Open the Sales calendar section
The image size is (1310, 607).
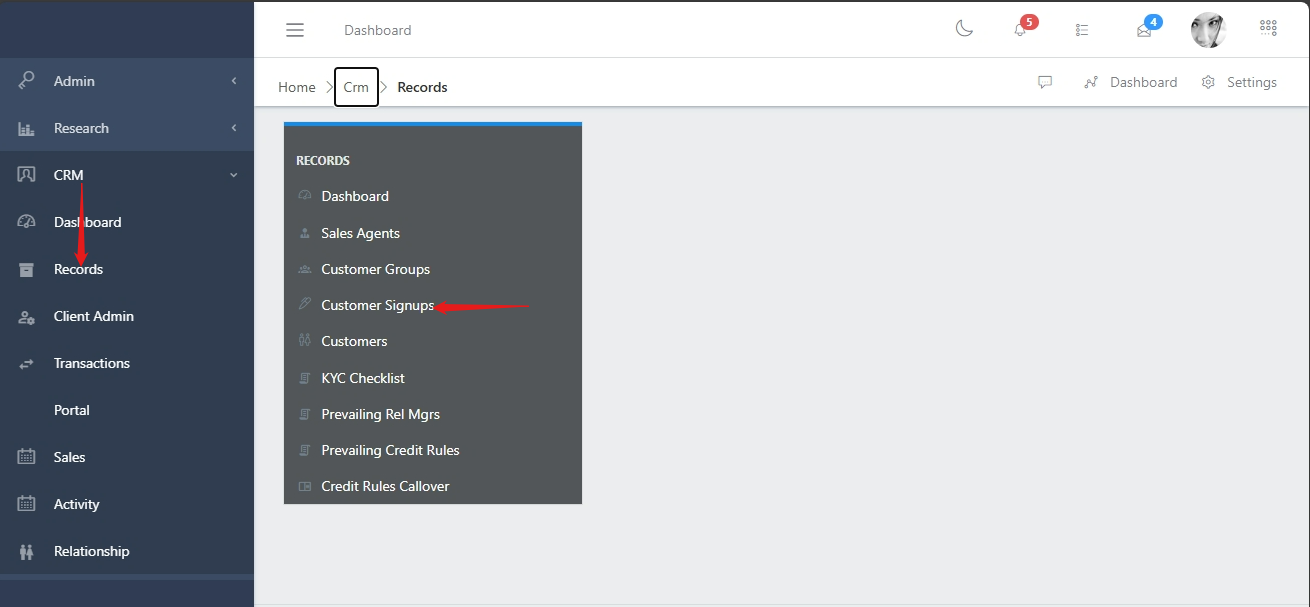click(68, 457)
